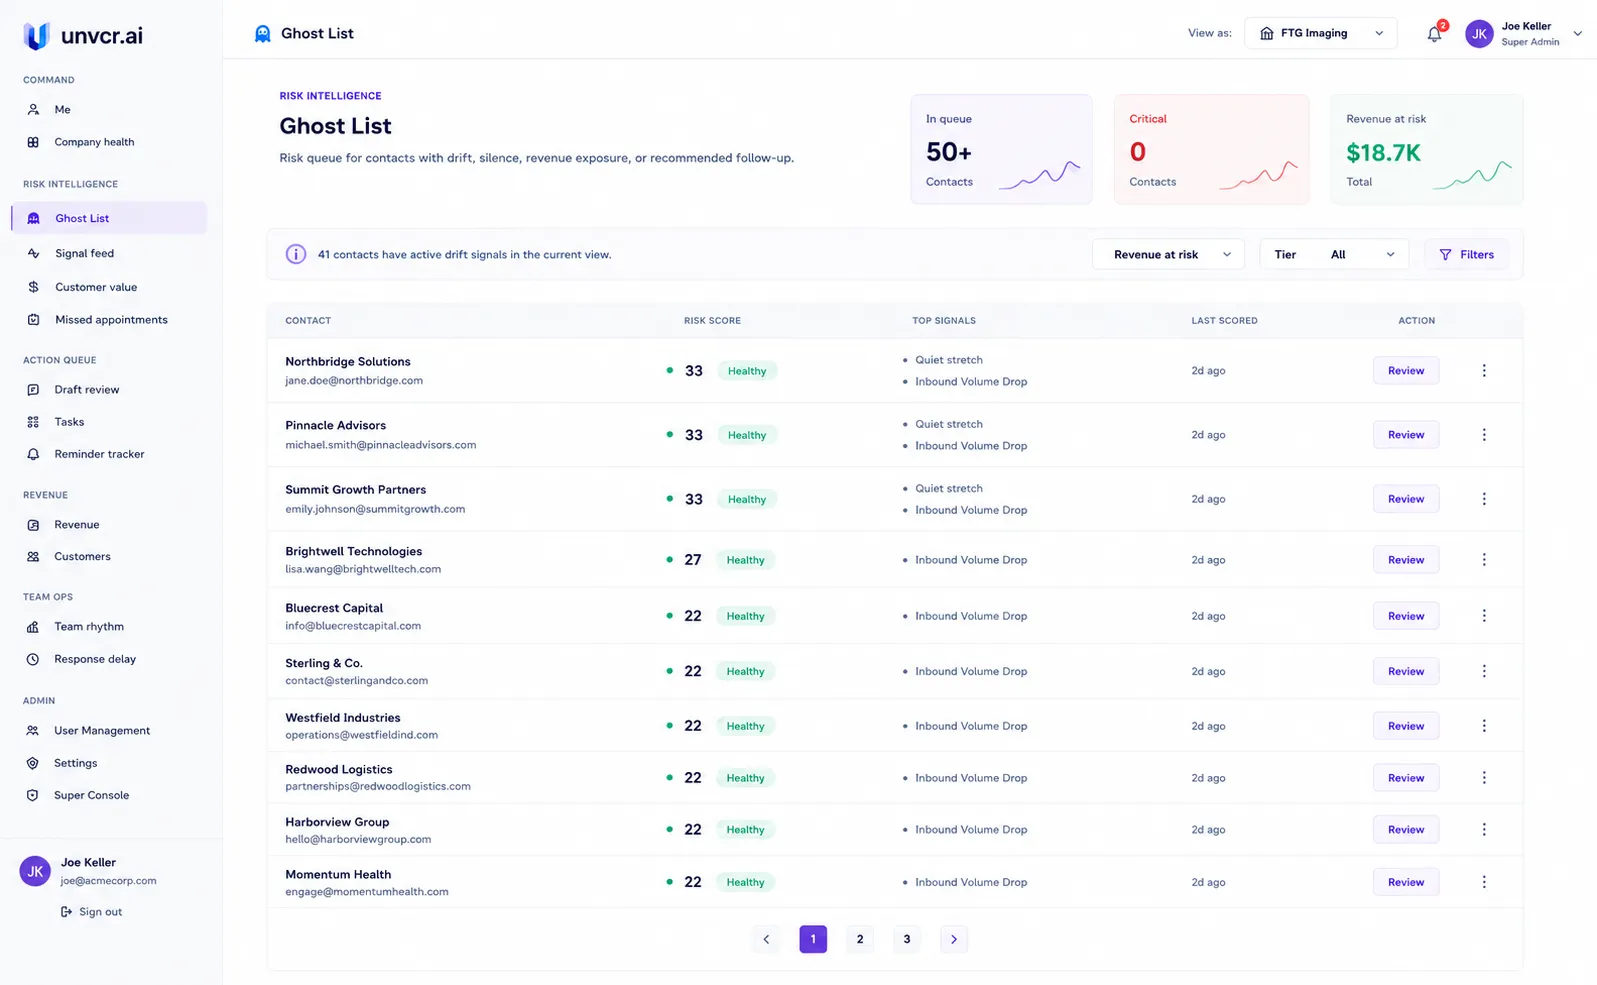Open the kebab menu for Bluecrest Capital
The image size is (1597, 985).
tap(1484, 616)
